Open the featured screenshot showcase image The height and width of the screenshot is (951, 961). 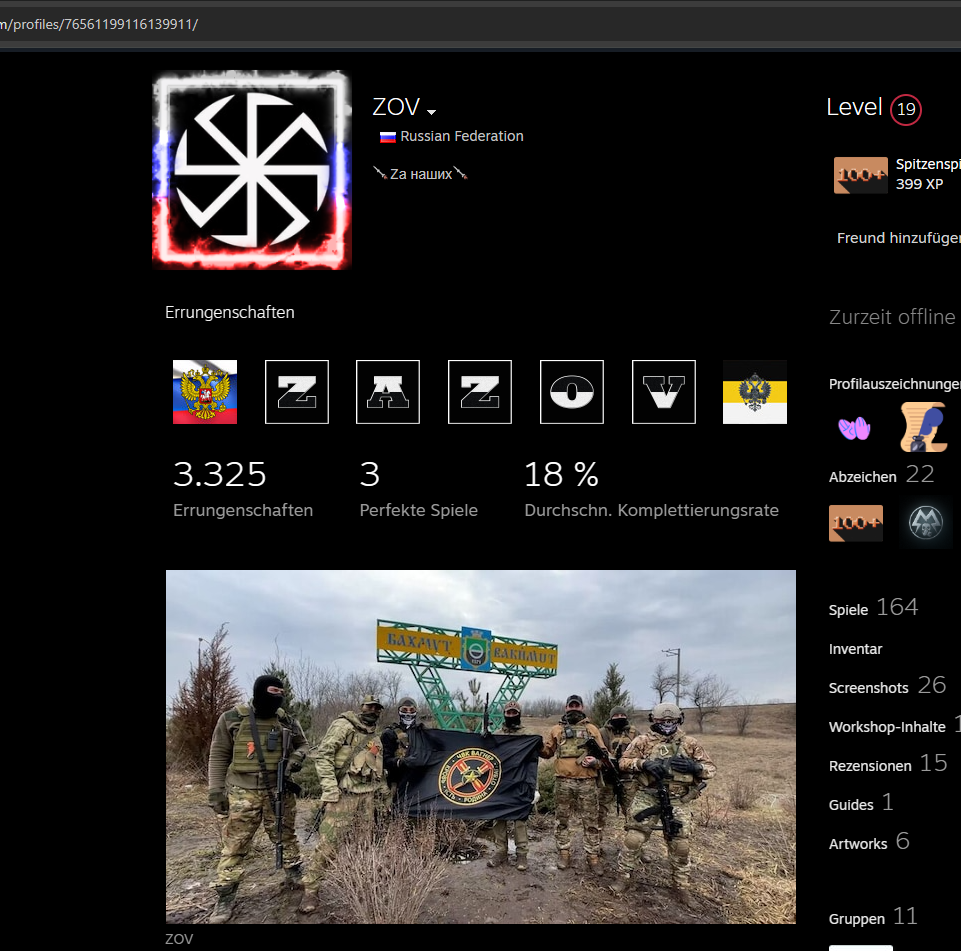[x=480, y=746]
